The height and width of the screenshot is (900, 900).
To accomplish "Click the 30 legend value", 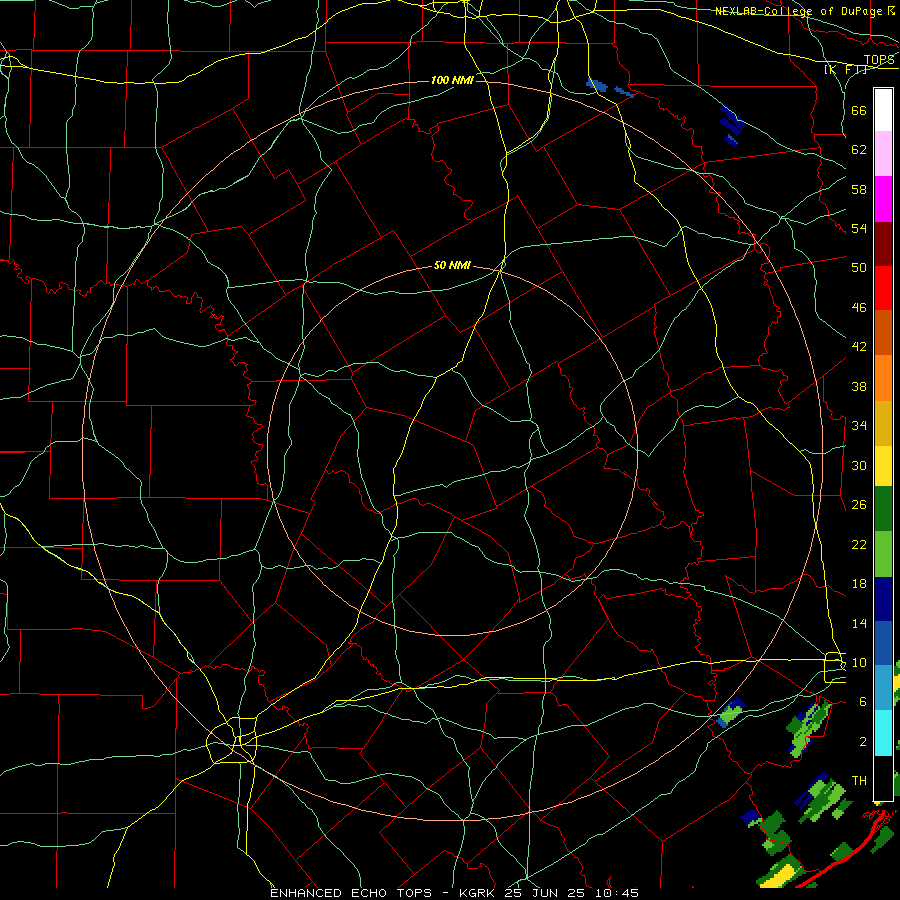I will pyautogui.click(x=859, y=465).
